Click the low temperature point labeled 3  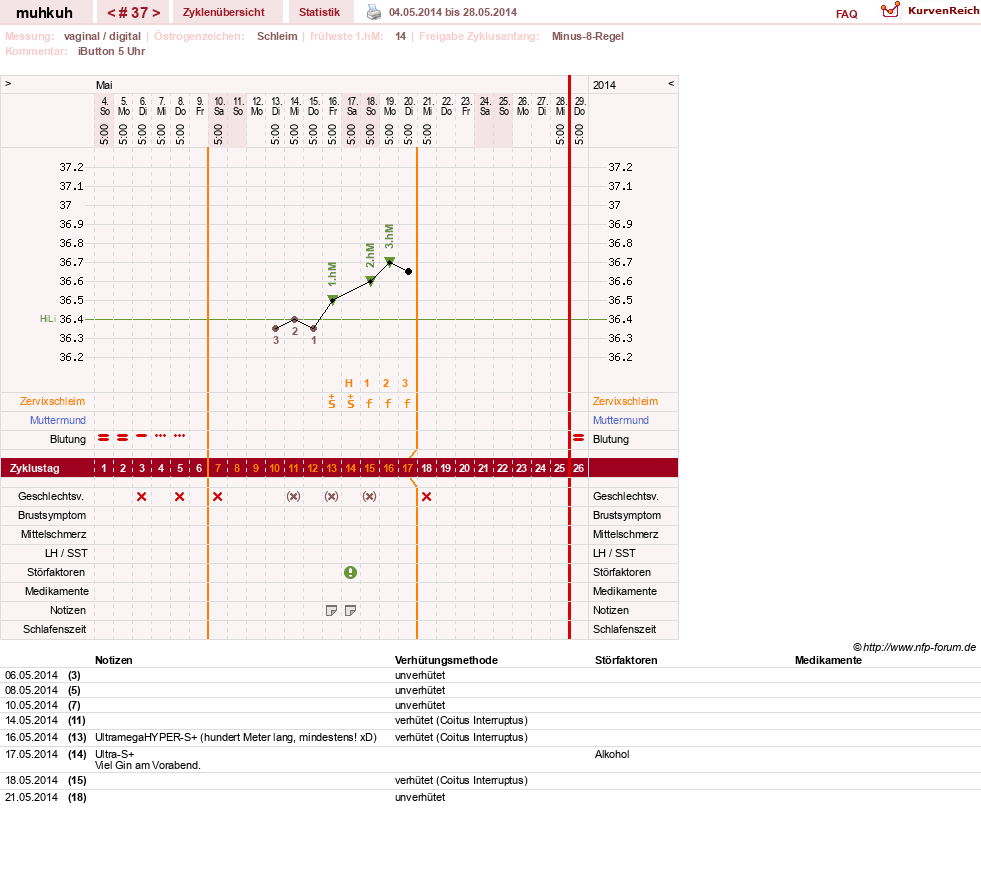(x=275, y=329)
